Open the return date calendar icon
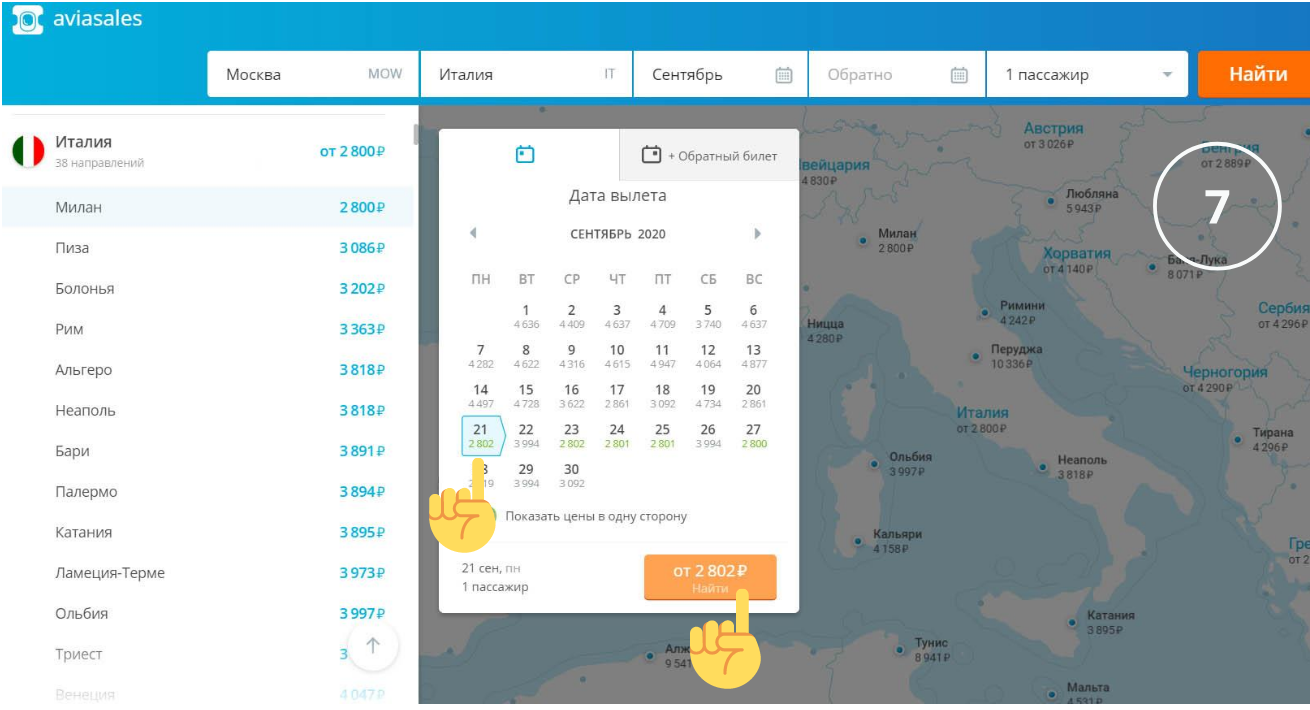 (x=958, y=75)
